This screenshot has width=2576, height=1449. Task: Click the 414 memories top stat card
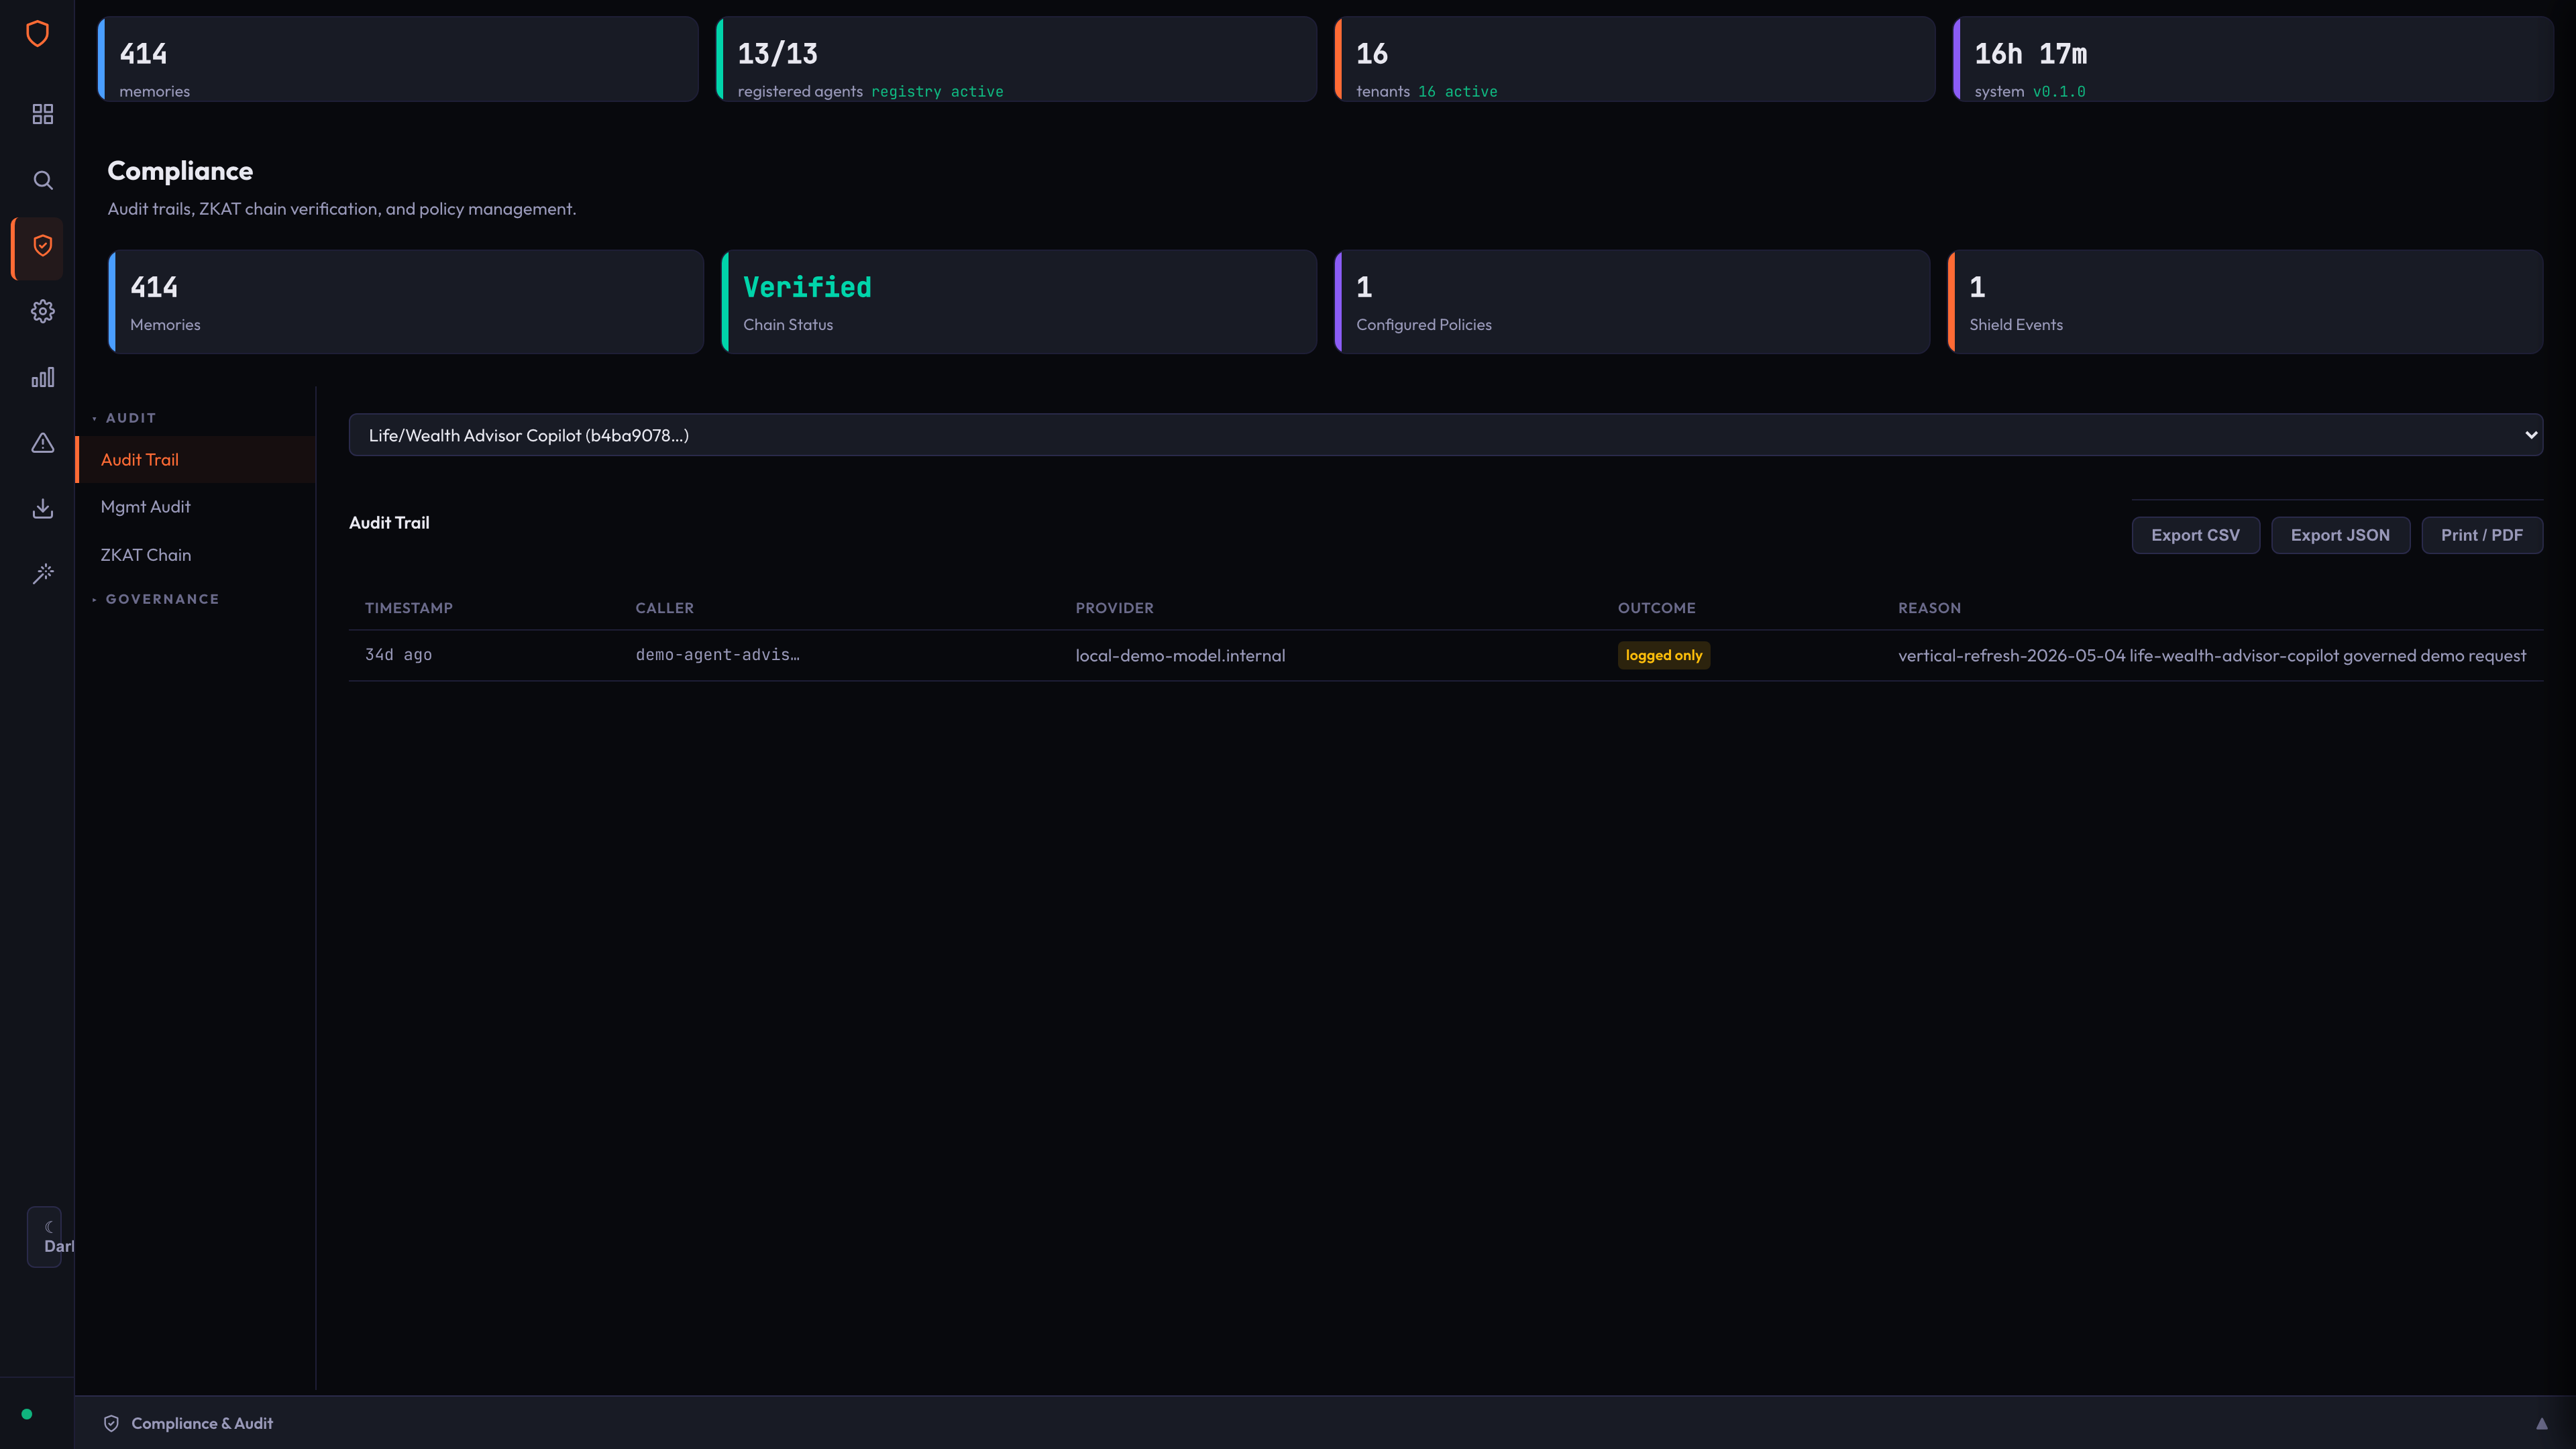398,59
